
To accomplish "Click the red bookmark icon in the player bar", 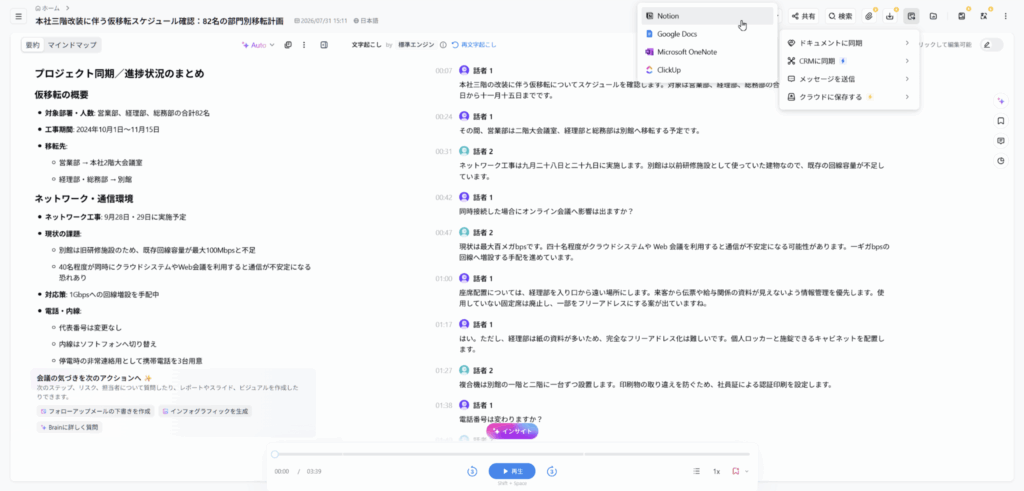I will 735,471.
